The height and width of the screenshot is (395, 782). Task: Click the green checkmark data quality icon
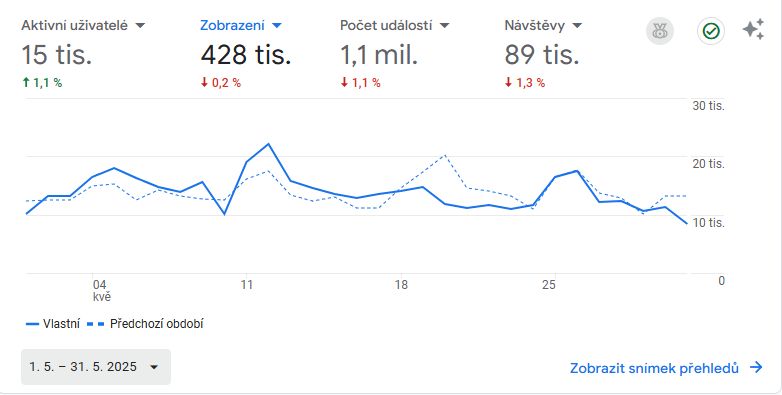point(711,31)
